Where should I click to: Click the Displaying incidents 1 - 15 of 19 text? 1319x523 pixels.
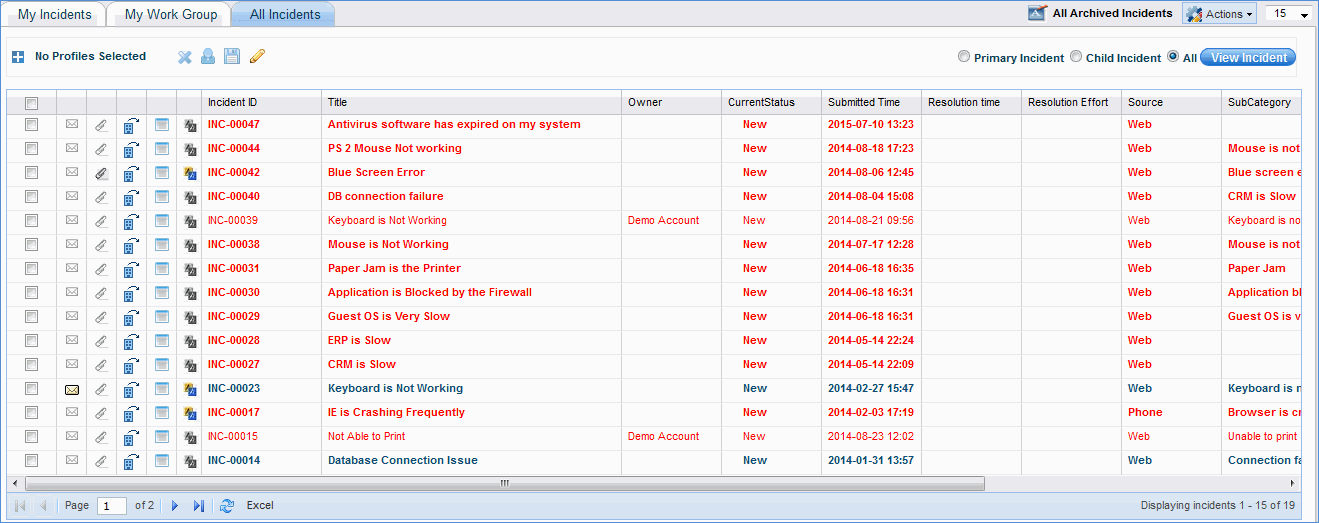tap(1218, 505)
